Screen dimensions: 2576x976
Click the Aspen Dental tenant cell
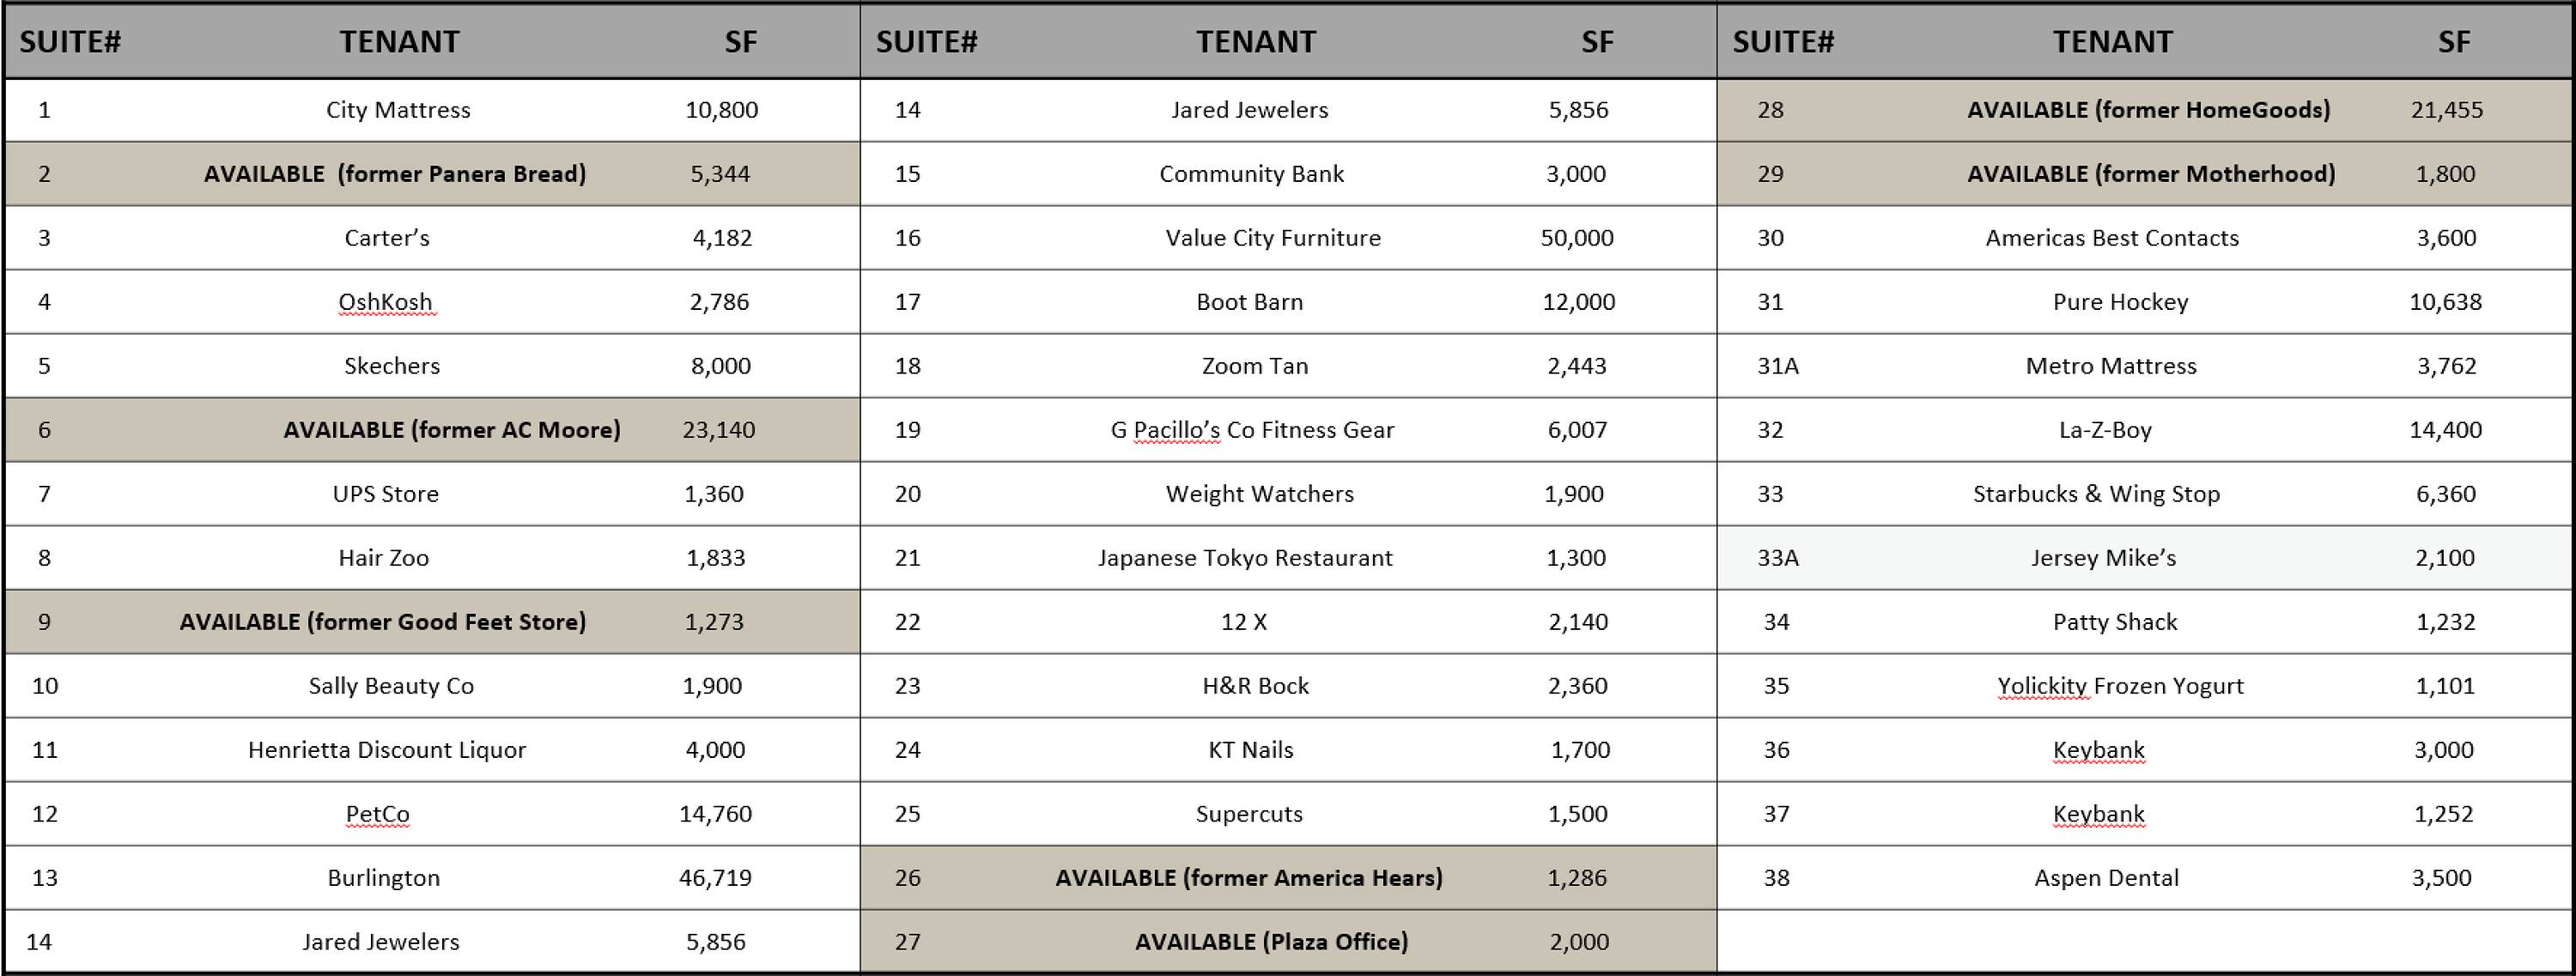(2106, 878)
